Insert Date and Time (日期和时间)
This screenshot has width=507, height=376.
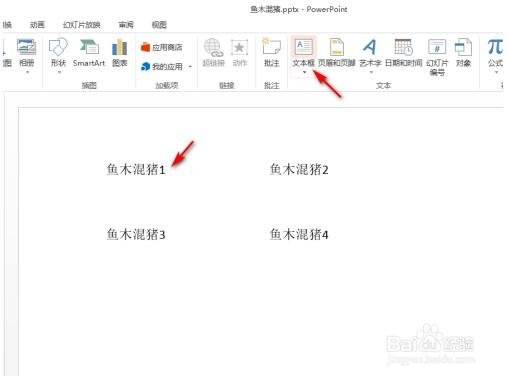pos(403,53)
